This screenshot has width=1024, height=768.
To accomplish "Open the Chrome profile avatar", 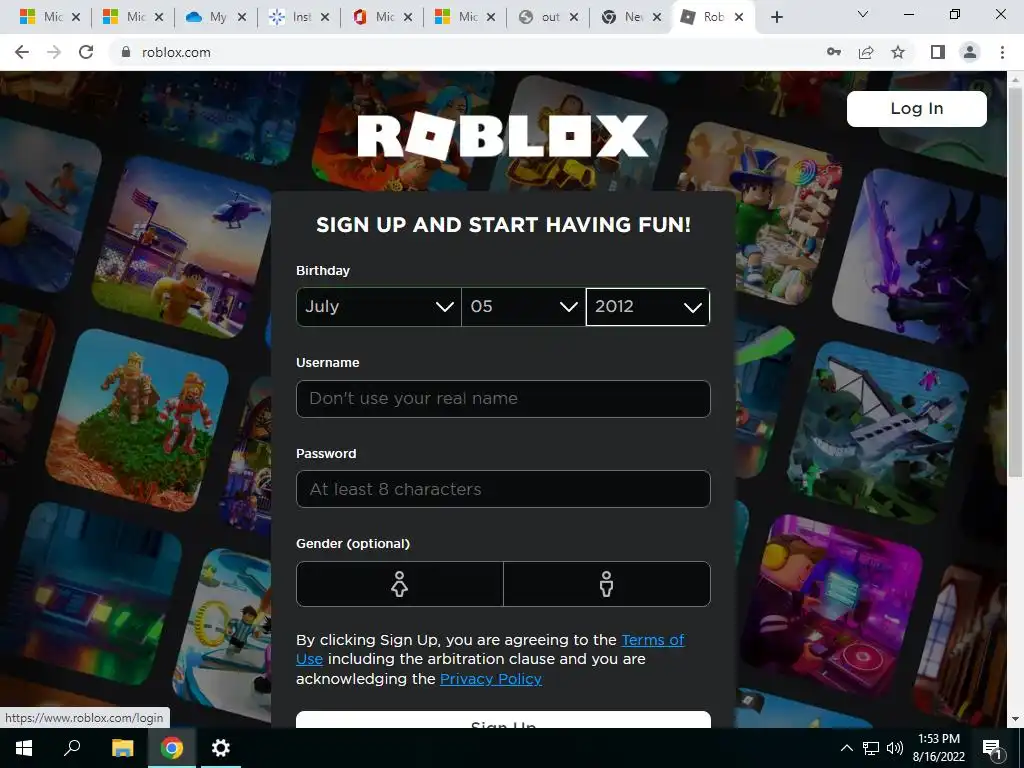I will click(x=970, y=52).
